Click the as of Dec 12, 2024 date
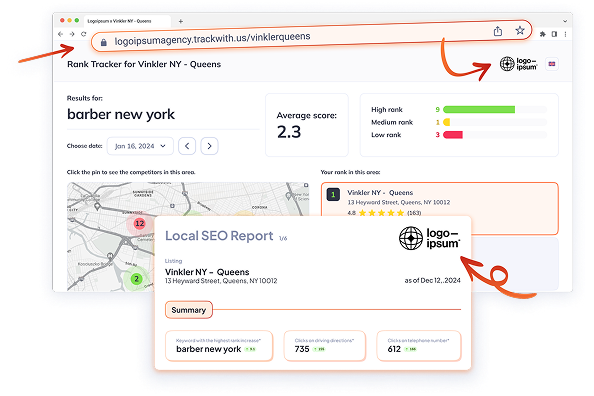This screenshot has width=594, height=396. 432,280
